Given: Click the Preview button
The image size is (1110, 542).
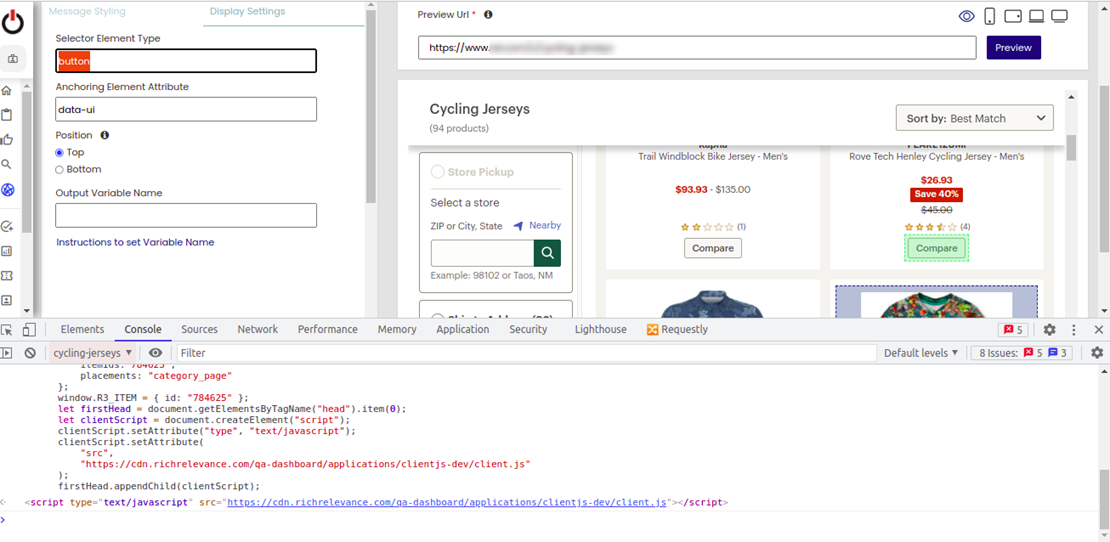Looking at the screenshot, I should (1013, 48).
